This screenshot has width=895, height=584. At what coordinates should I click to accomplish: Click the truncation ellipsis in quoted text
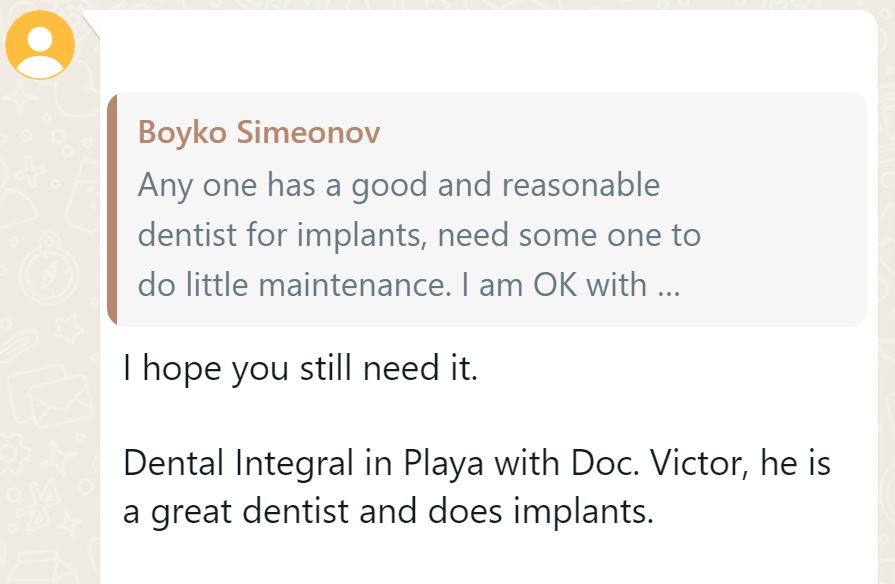(668, 285)
